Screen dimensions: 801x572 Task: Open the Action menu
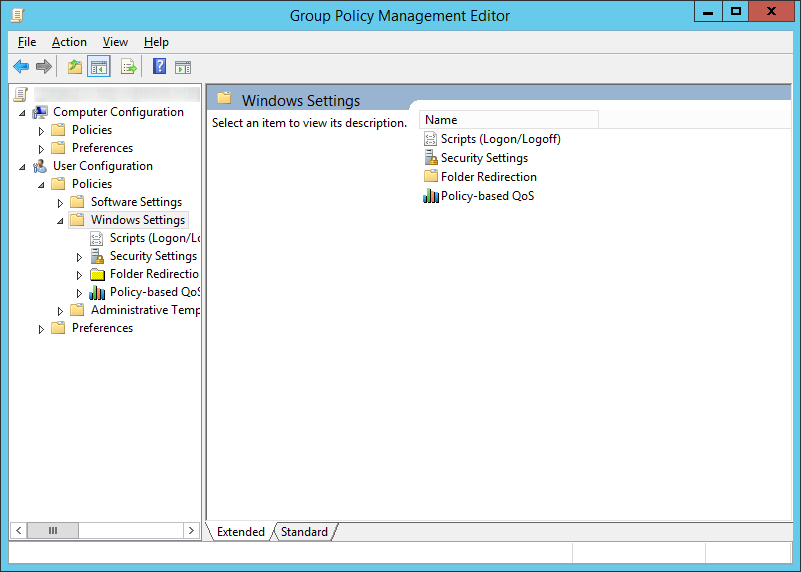[x=69, y=42]
